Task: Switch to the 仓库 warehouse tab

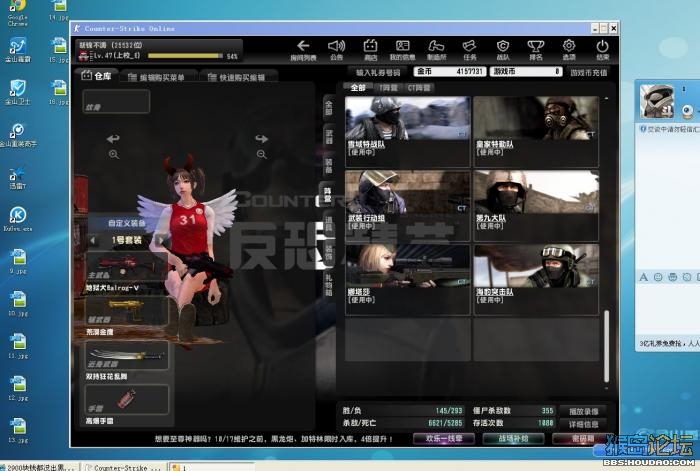Action: (96, 76)
